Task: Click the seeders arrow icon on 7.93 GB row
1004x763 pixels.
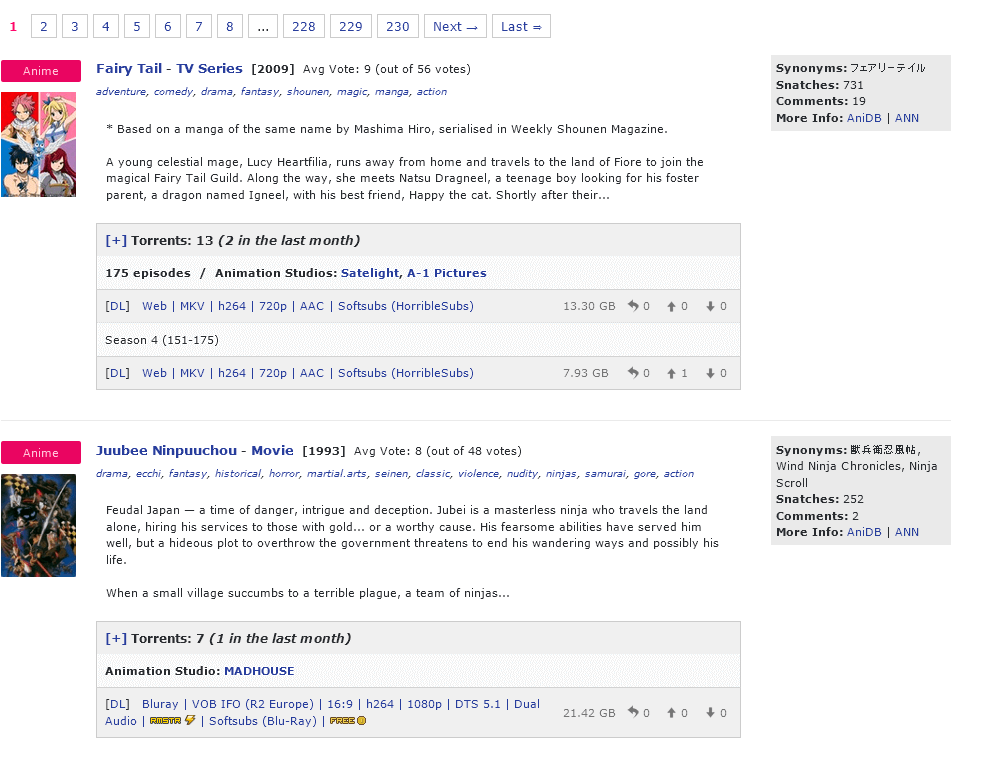Action: 671,374
